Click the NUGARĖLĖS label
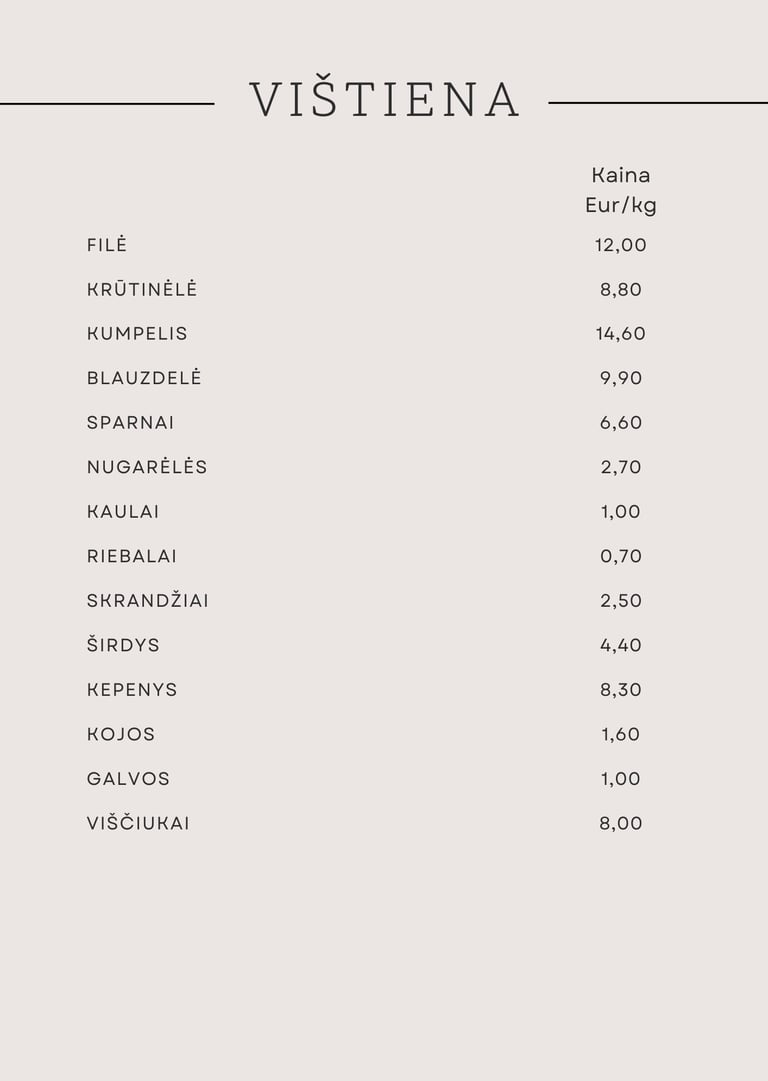Image resolution: width=768 pixels, height=1081 pixels. tap(147, 466)
